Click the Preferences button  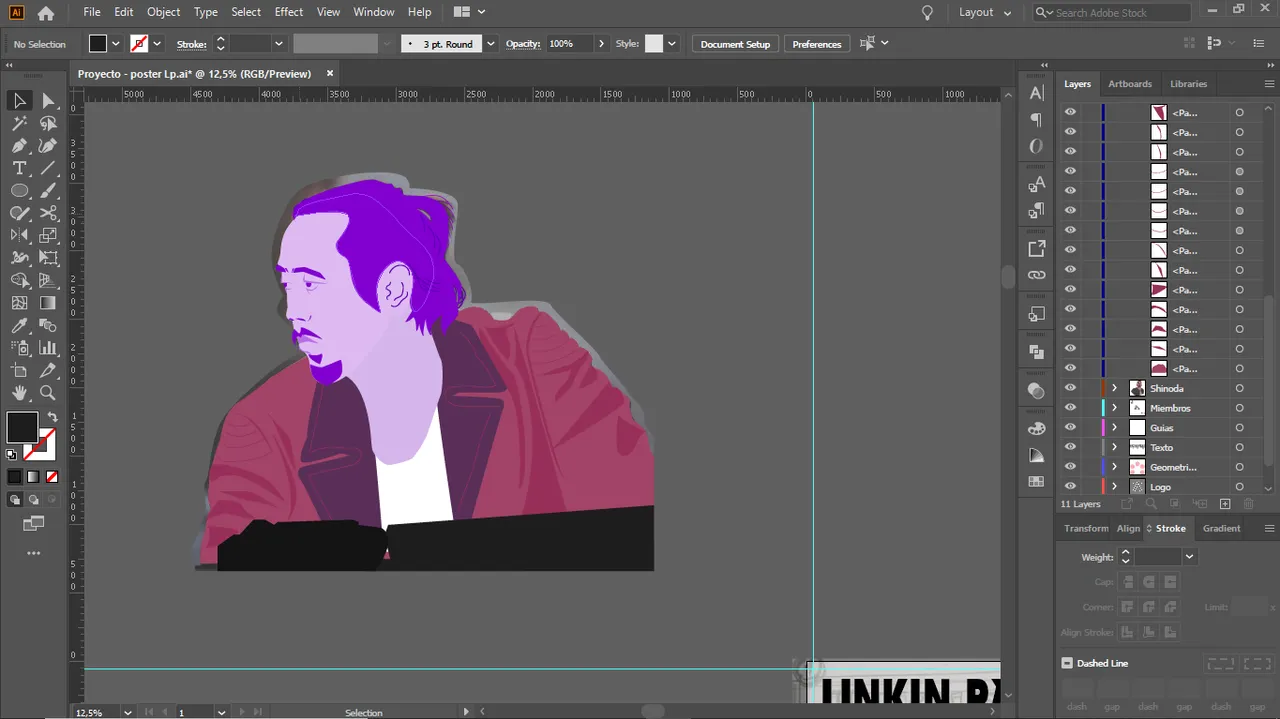coord(817,44)
